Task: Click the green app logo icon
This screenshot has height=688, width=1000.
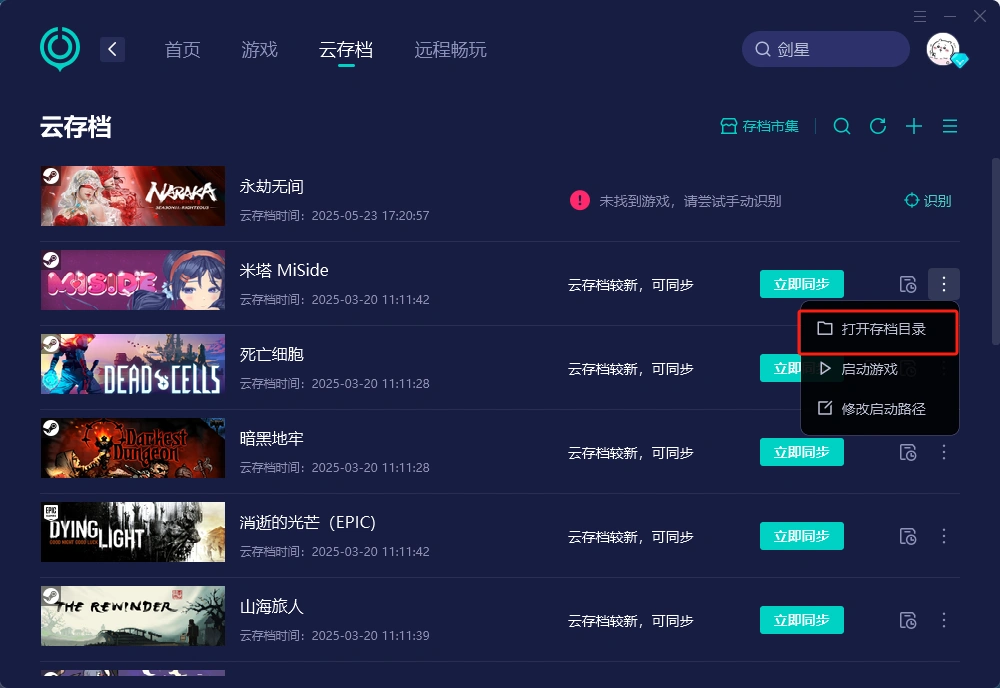Action: [60, 49]
